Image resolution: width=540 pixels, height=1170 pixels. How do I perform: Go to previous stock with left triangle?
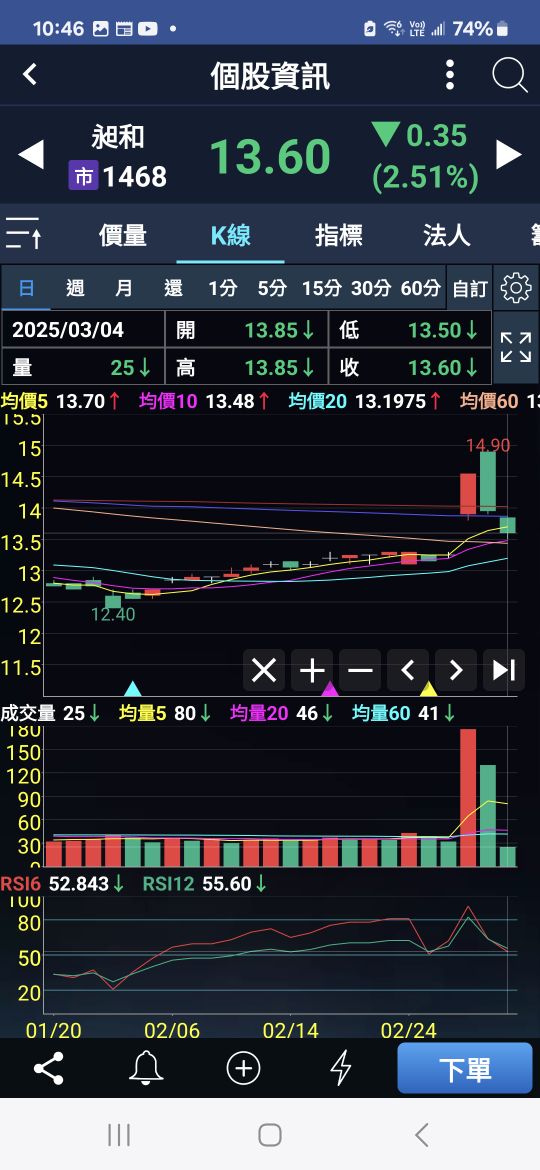[x=31, y=154]
